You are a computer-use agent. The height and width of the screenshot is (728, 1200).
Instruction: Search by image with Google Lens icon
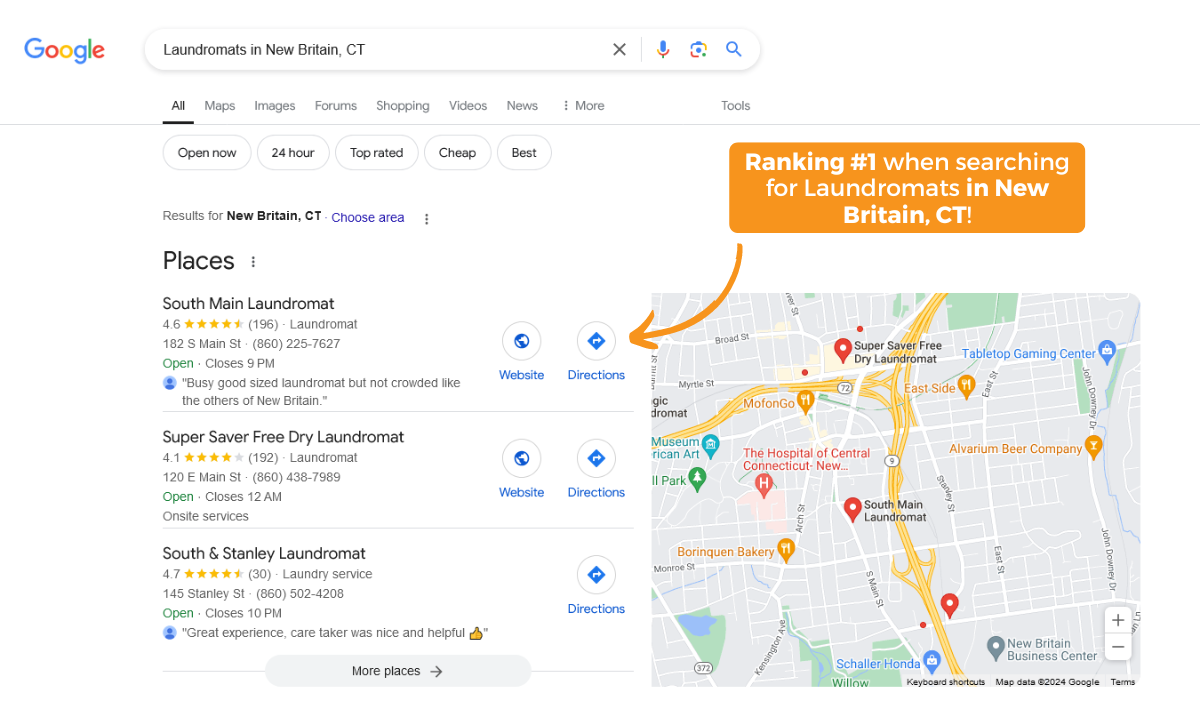[x=698, y=49]
